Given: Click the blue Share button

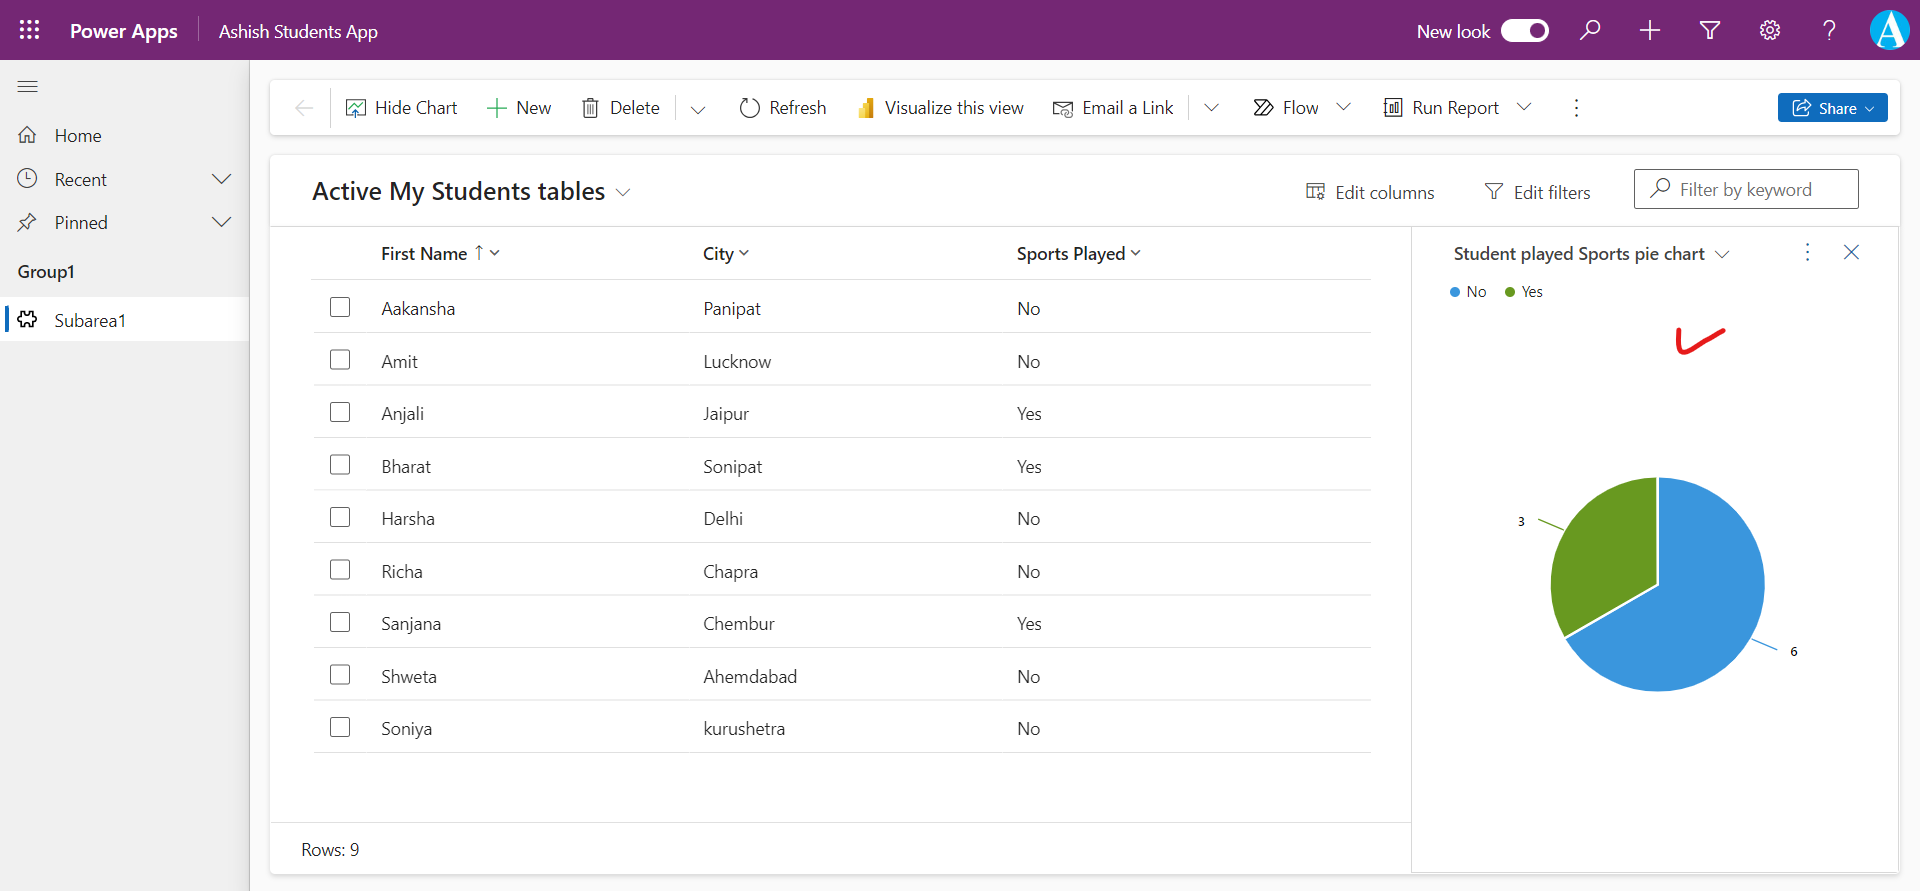Looking at the screenshot, I should coord(1832,108).
